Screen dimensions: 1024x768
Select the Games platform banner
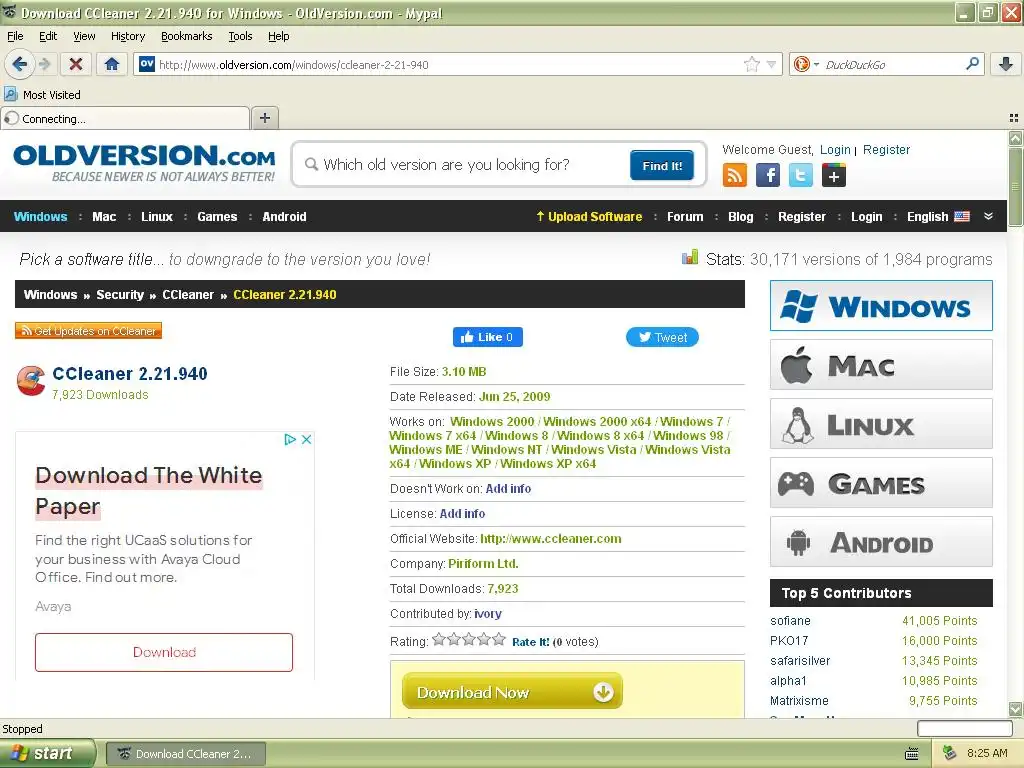(881, 483)
